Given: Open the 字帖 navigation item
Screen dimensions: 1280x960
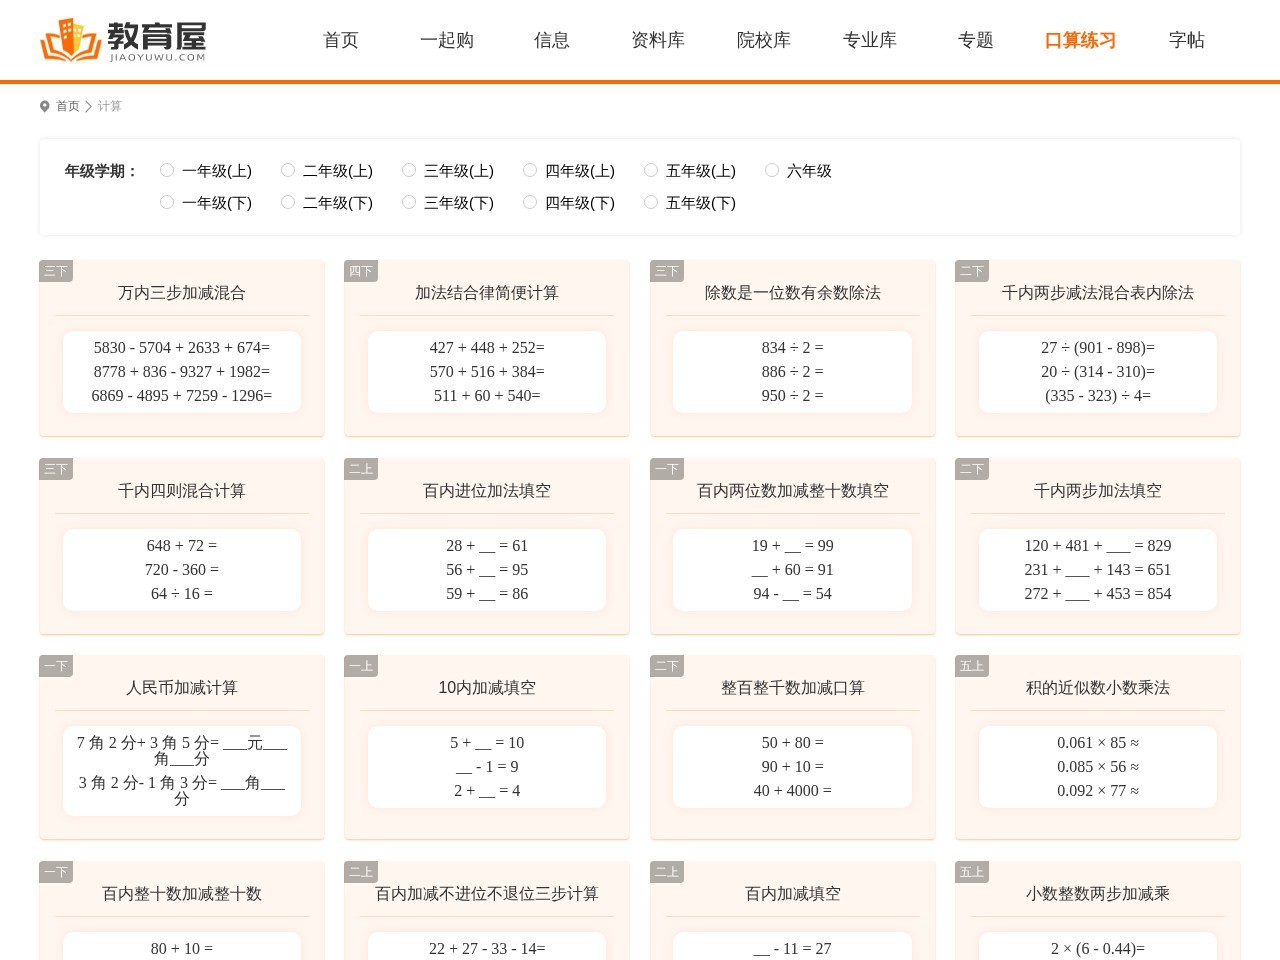Looking at the screenshot, I should click(x=1187, y=40).
